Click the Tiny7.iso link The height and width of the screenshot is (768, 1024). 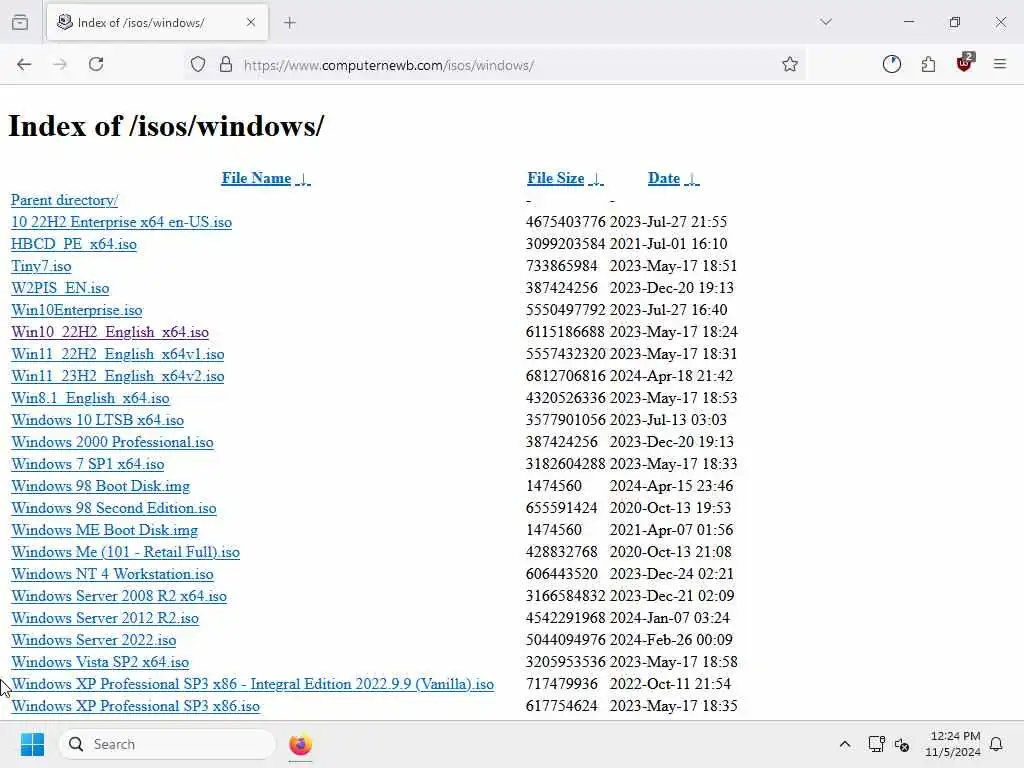(41, 266)
